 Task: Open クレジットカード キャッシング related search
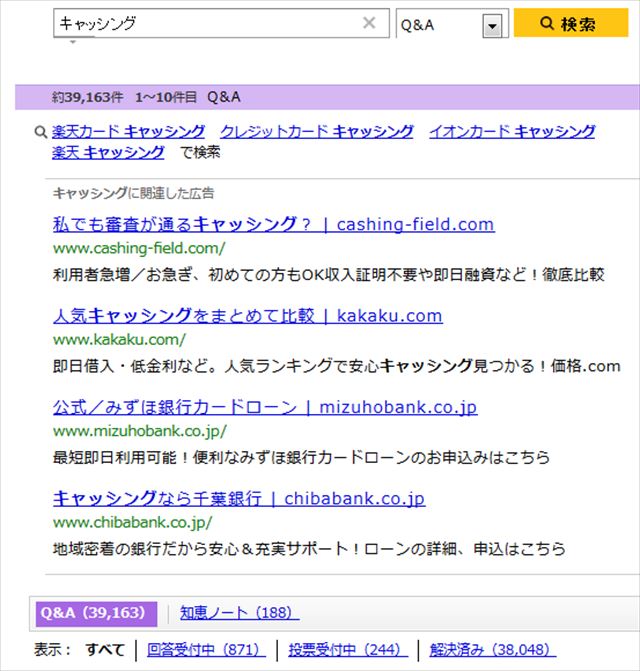[317, 131]
